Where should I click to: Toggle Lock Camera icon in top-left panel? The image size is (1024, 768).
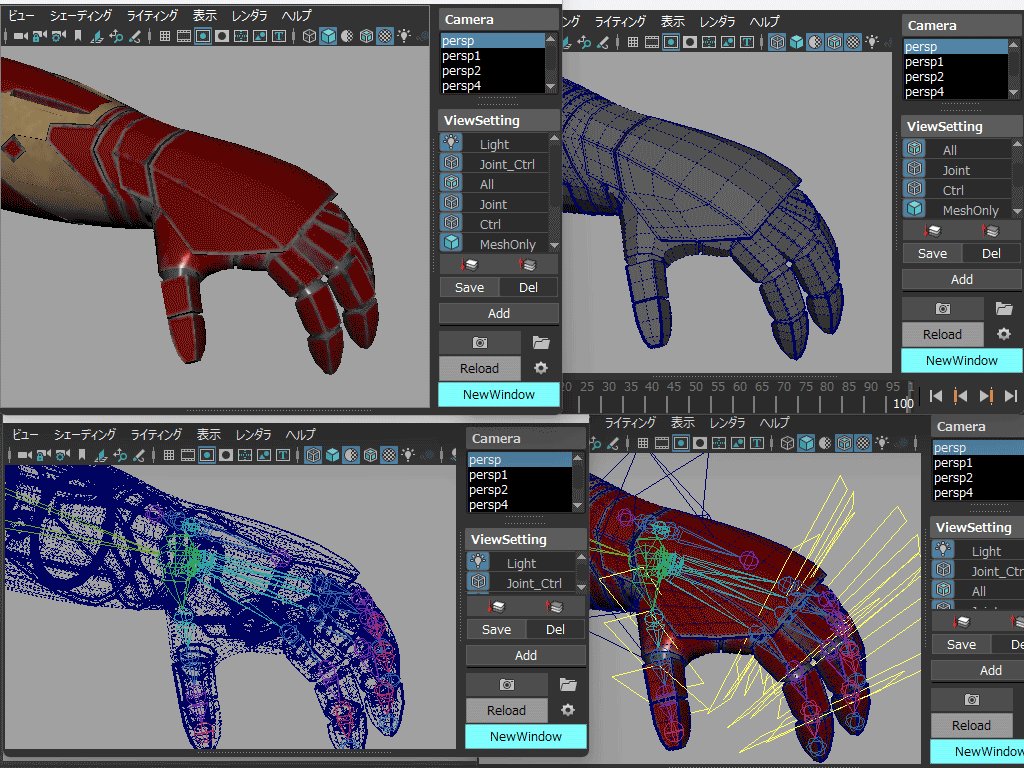pyautogui.click(x=40, y=36)
